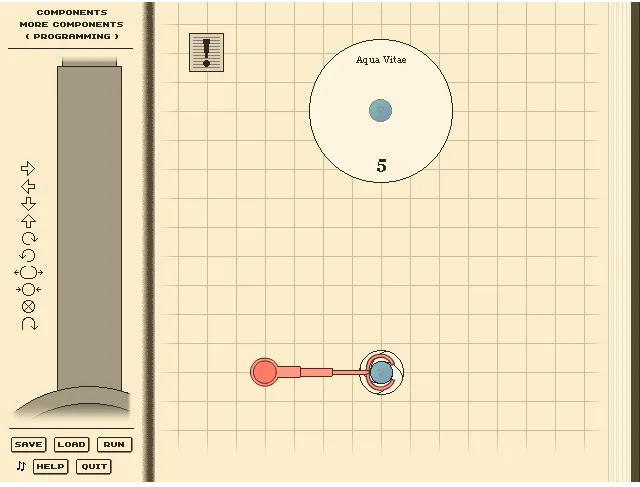Switch to the Programming tab

(x=72, y=36)
